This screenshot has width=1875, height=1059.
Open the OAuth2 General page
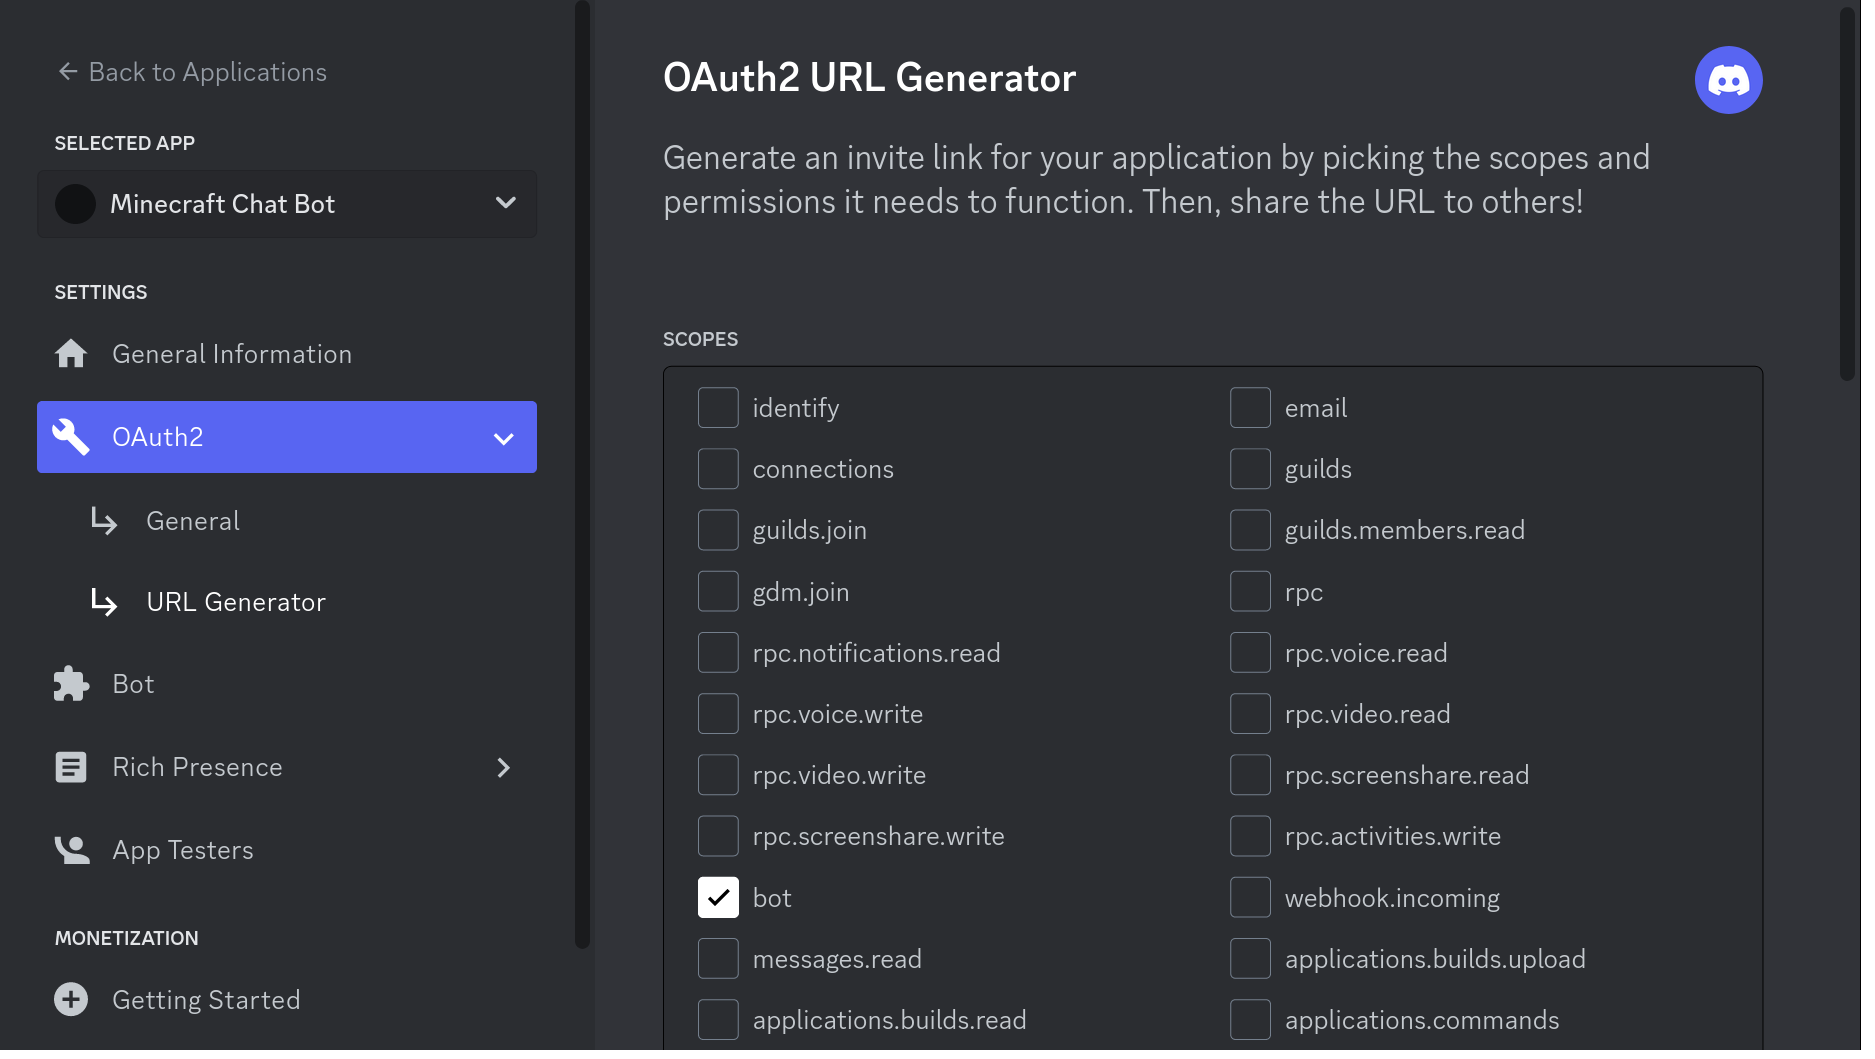coord(192,520)
